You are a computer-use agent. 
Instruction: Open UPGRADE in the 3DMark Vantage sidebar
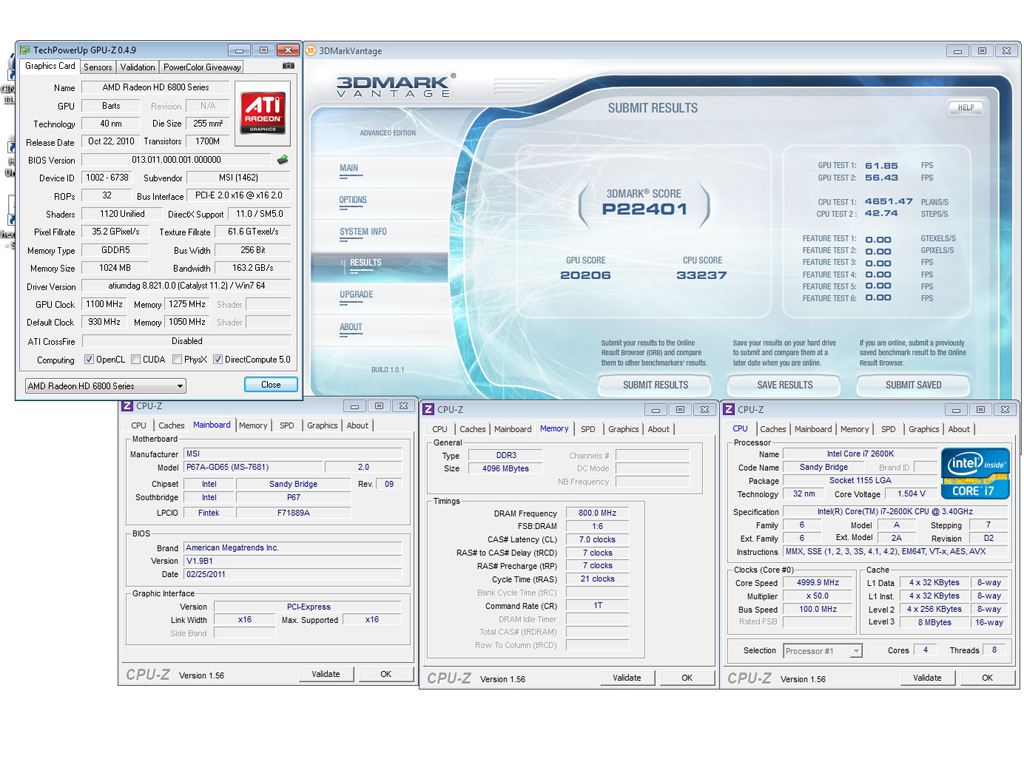[x=356, y=295]
